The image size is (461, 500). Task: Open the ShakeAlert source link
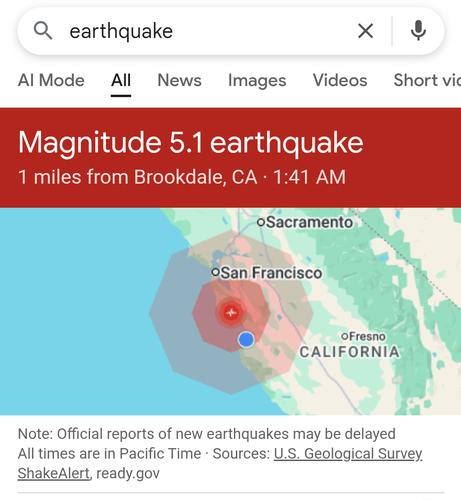(54, 473)
